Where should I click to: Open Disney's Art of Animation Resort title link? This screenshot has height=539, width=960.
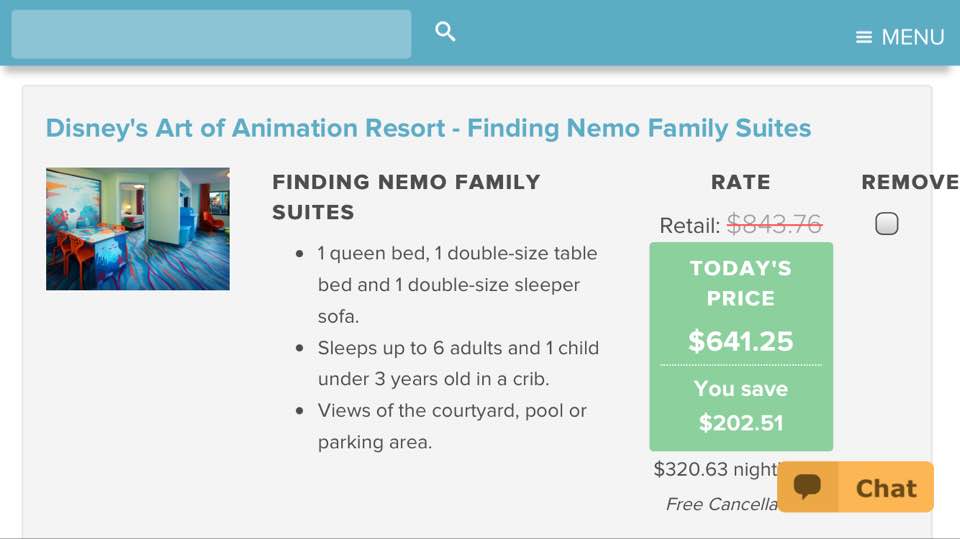429,128
